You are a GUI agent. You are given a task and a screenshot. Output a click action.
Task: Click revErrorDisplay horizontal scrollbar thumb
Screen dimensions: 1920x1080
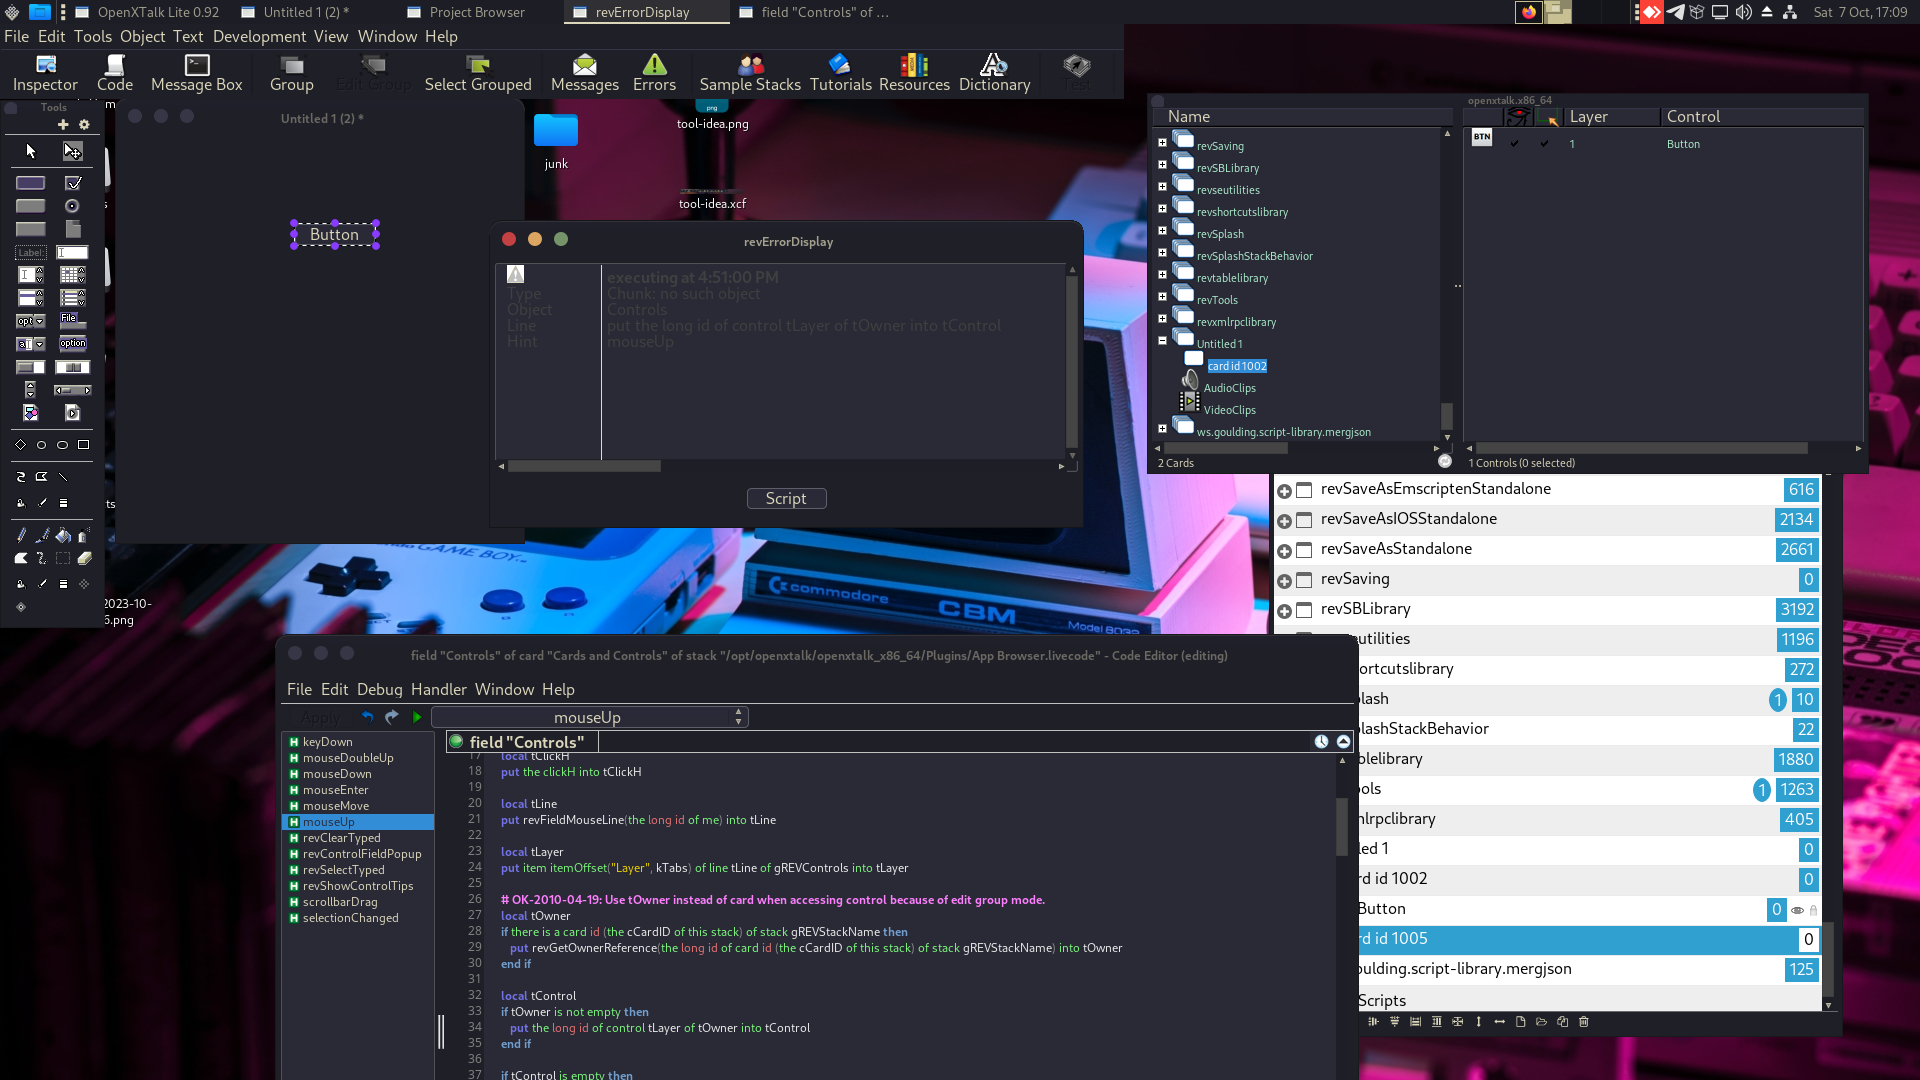(584, 466)
